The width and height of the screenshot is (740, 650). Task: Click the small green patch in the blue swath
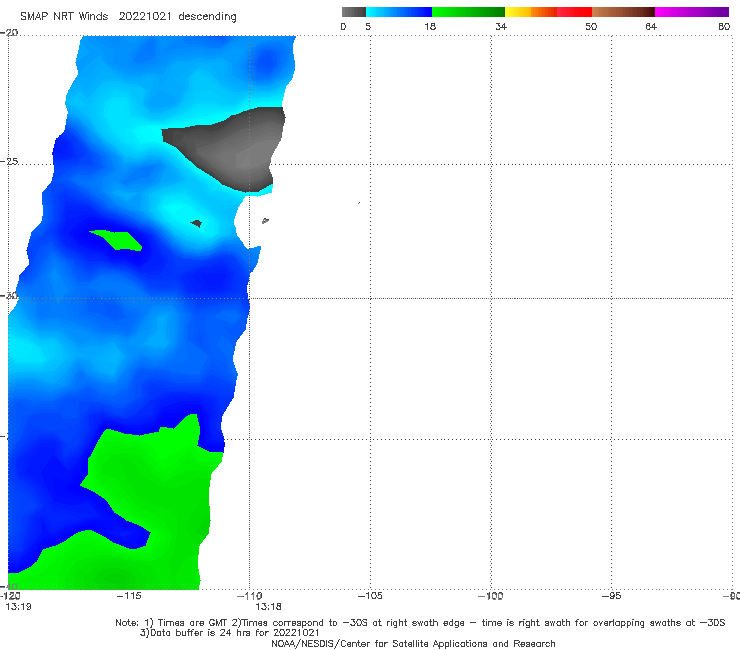tap(117, 240)
